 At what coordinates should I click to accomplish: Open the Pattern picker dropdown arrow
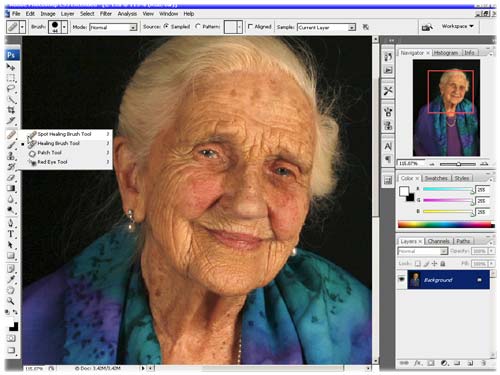[x=239, y=27]
